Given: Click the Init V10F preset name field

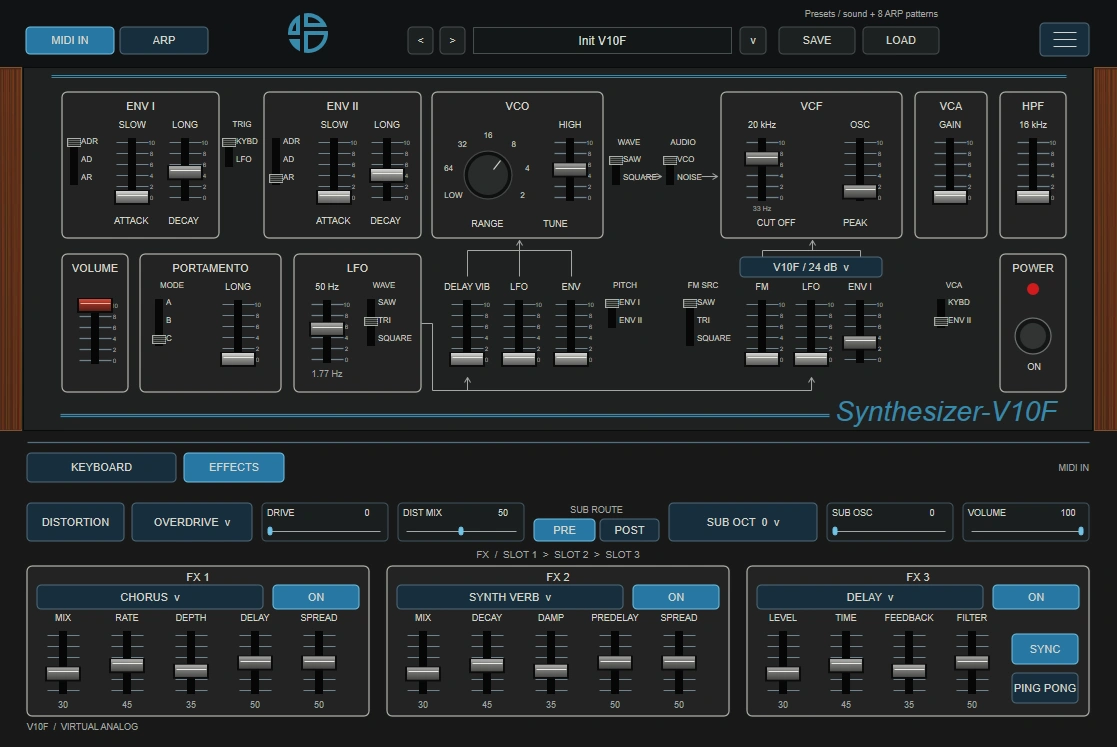Looking at the screenshot, I should [x=602, y=41].
